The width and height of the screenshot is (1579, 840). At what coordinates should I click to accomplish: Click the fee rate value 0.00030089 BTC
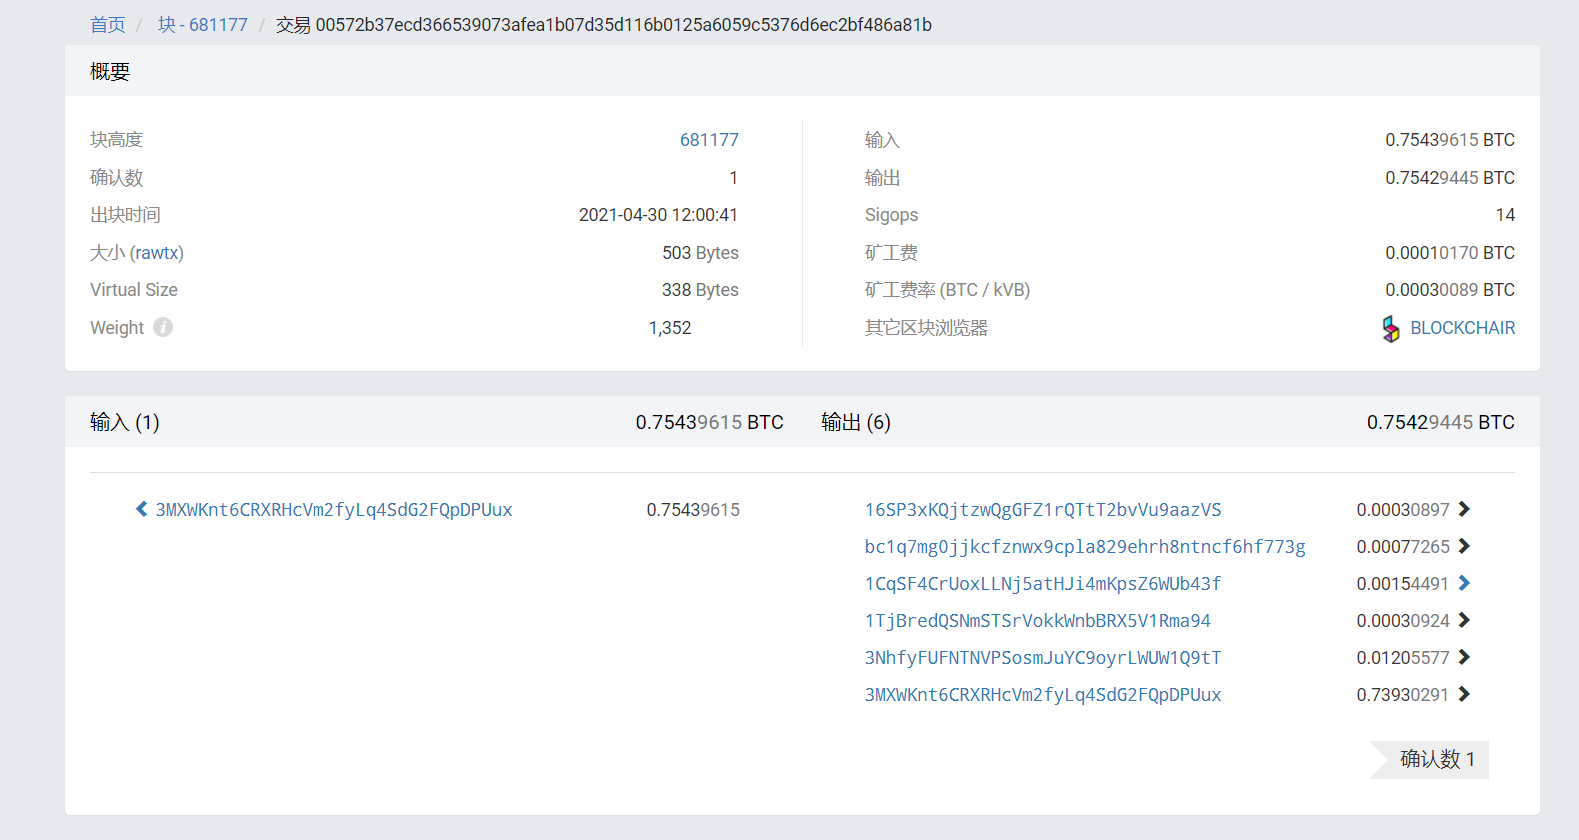(1450, 290)
